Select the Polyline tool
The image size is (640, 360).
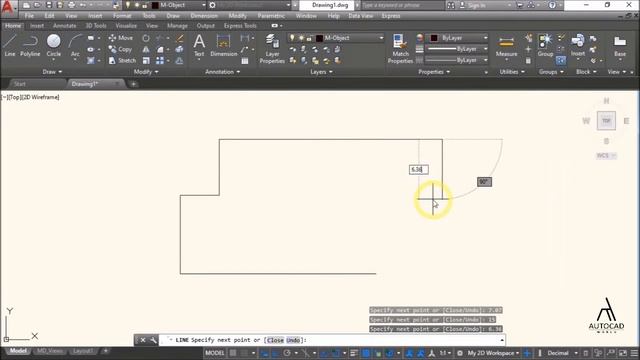(x=30, y=46)
